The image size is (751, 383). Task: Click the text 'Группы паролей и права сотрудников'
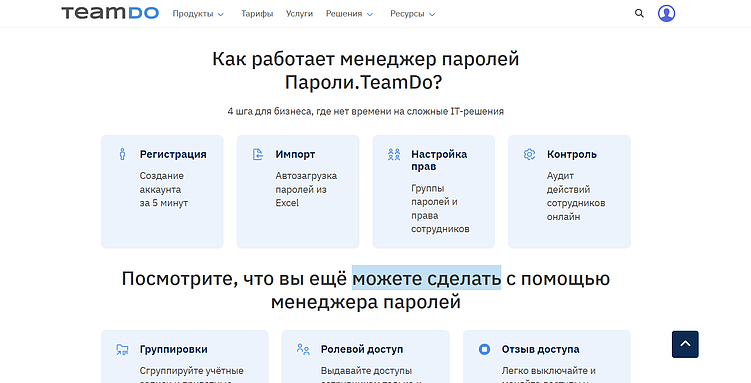[x=440, y=208]
